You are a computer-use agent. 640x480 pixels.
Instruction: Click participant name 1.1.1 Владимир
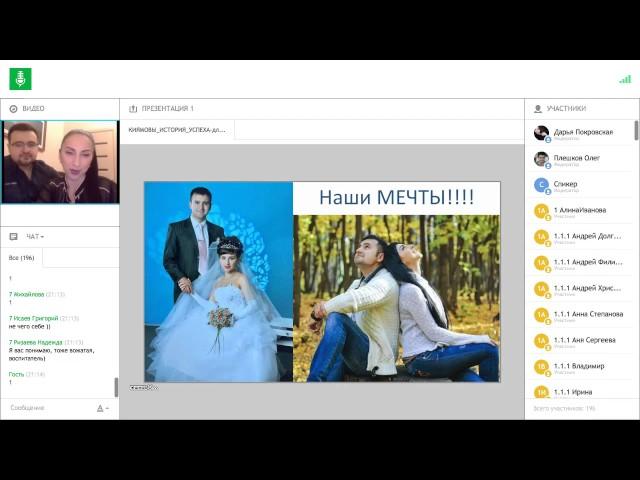coord(579,366)
